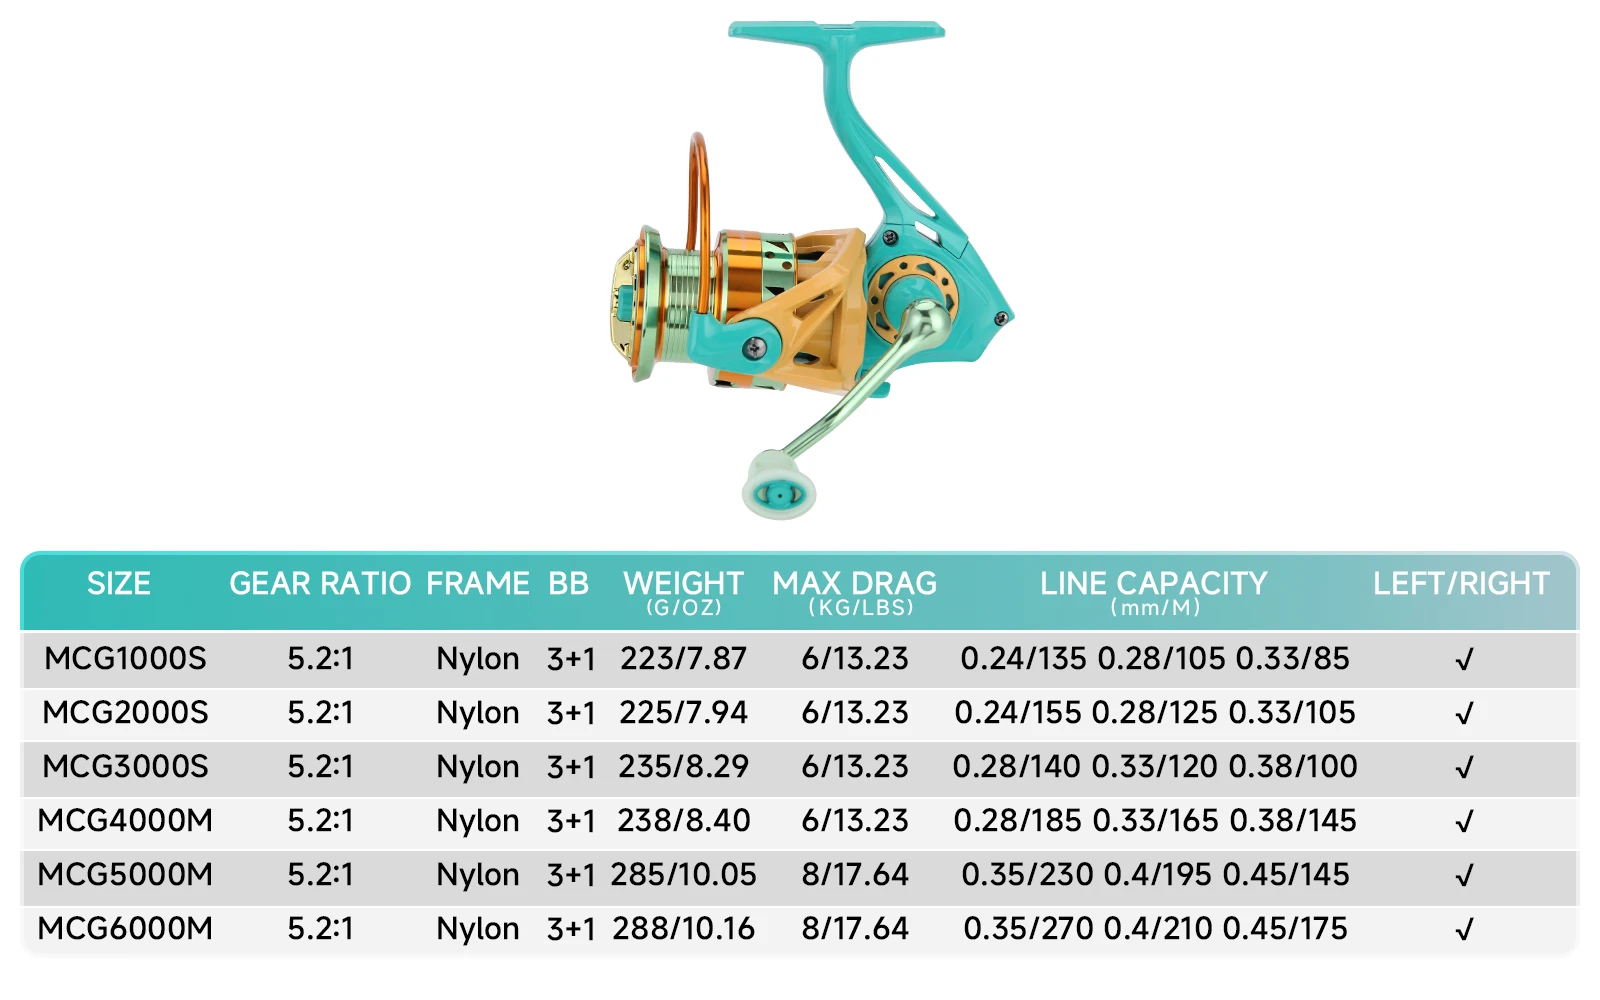
Task: Click the SIZE column header
Action: (x=119, y=584)
